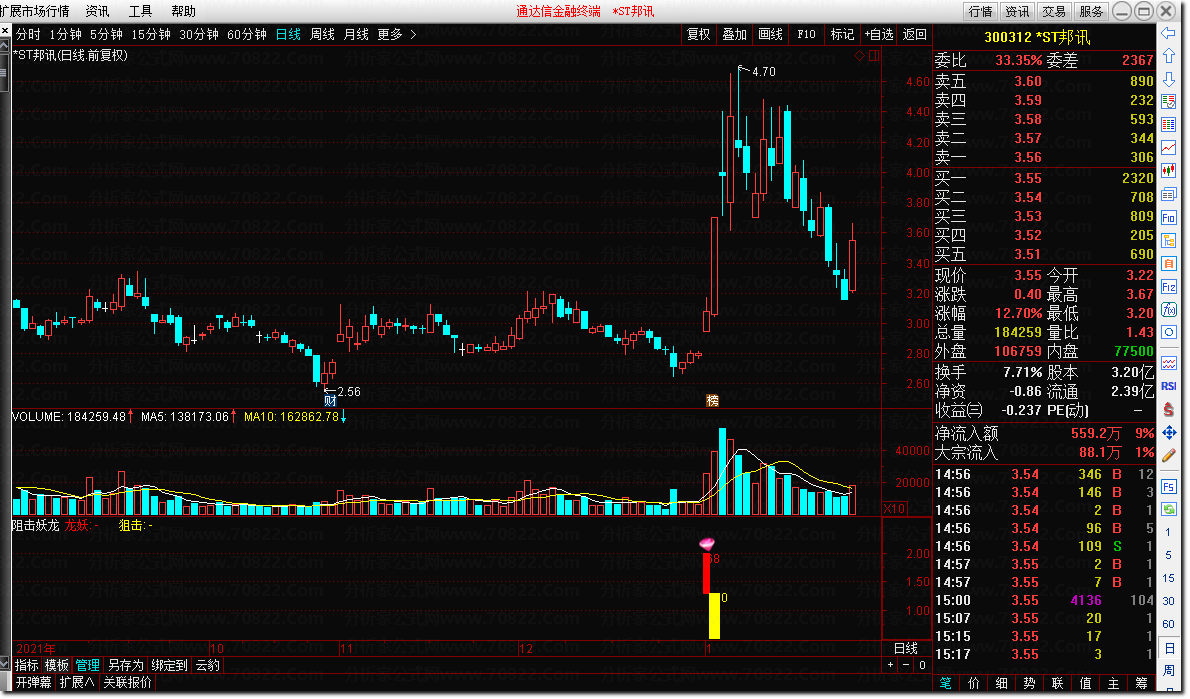1190x699 pixels.
Task: Click the plus zoom button at chart bottom
Action: tap(890, 665)
